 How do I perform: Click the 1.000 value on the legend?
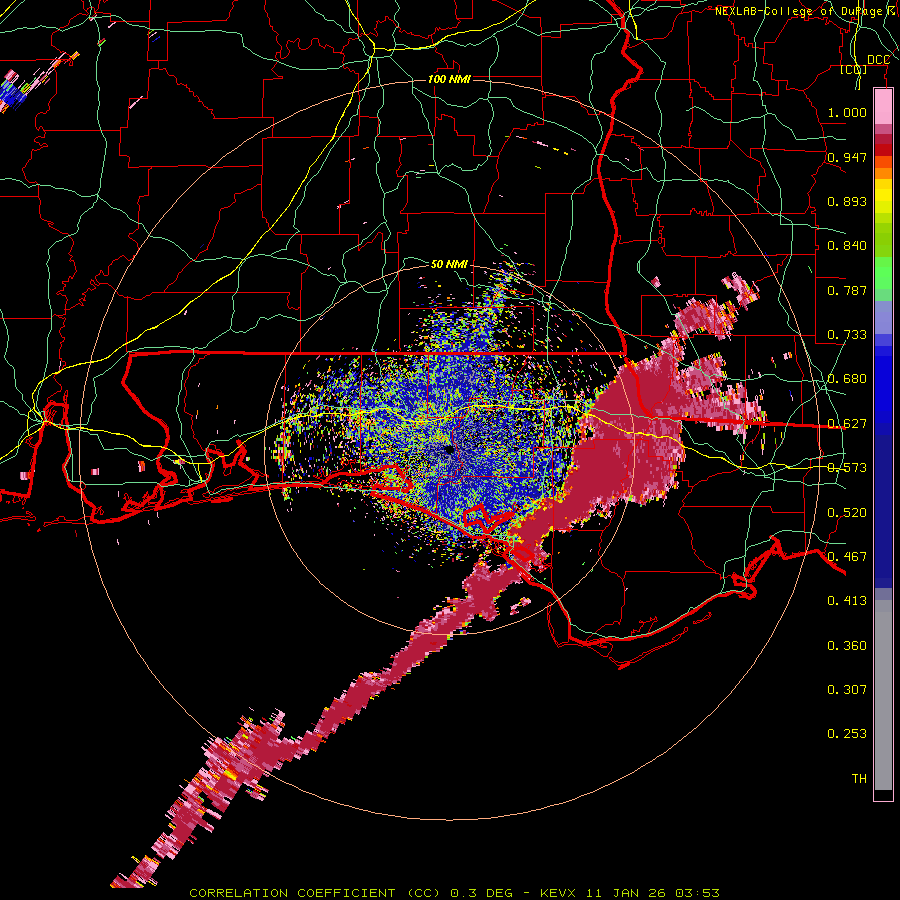pyautogui.click(x=847, y=112)
